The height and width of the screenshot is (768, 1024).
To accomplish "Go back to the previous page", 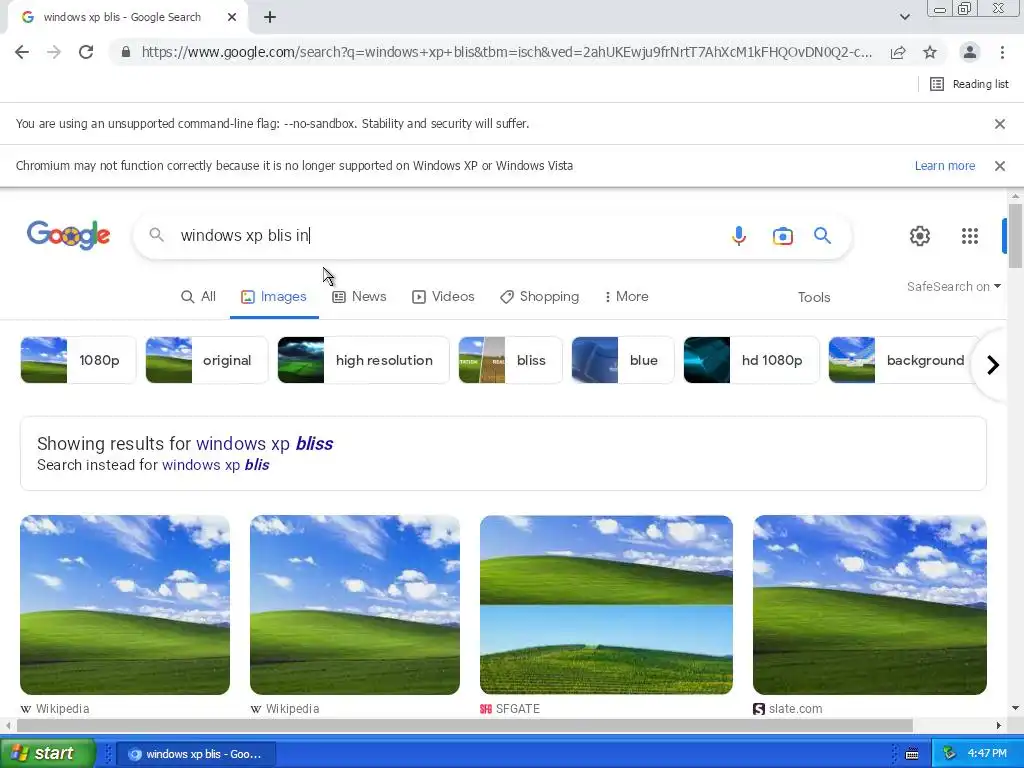I will tap(22, 52).
